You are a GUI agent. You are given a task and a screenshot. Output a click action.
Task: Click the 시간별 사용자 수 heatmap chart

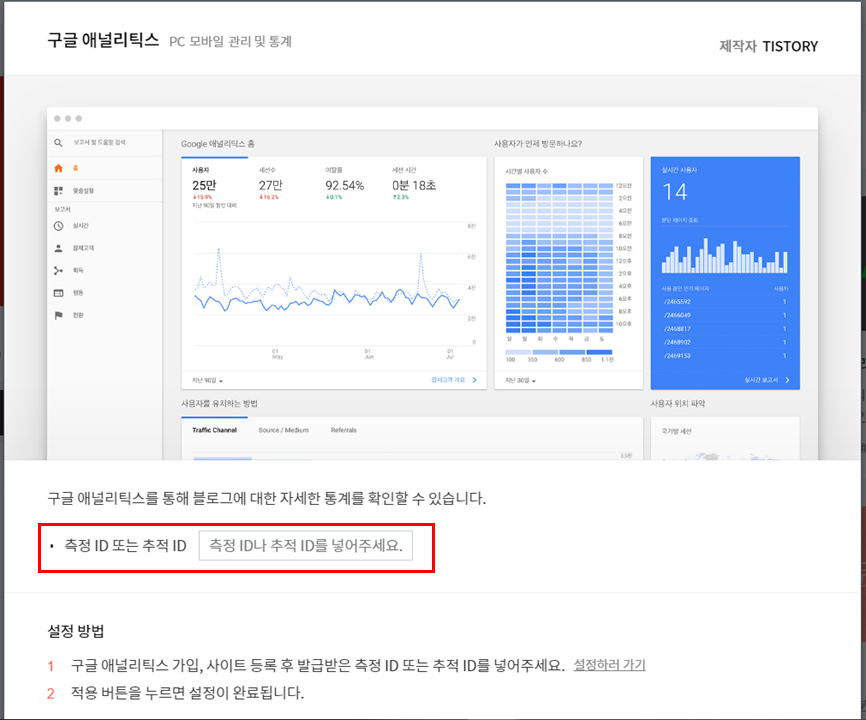coord(559,258)
